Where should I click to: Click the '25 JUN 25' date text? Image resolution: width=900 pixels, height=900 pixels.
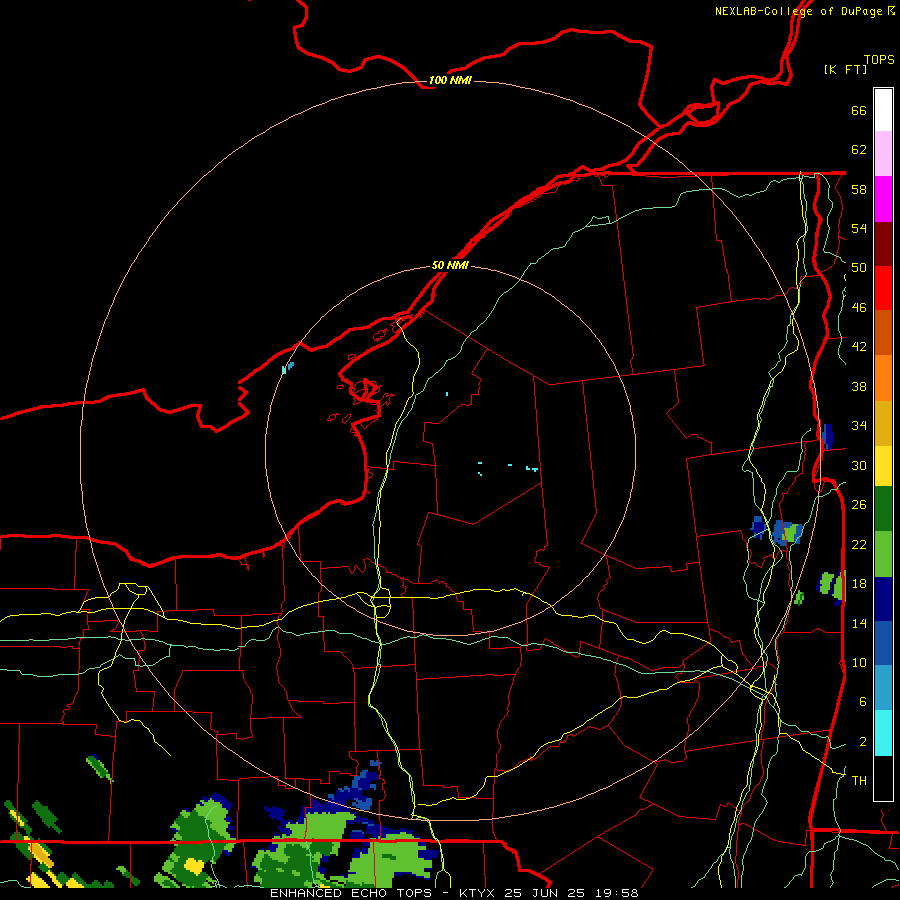pos(545,893)
